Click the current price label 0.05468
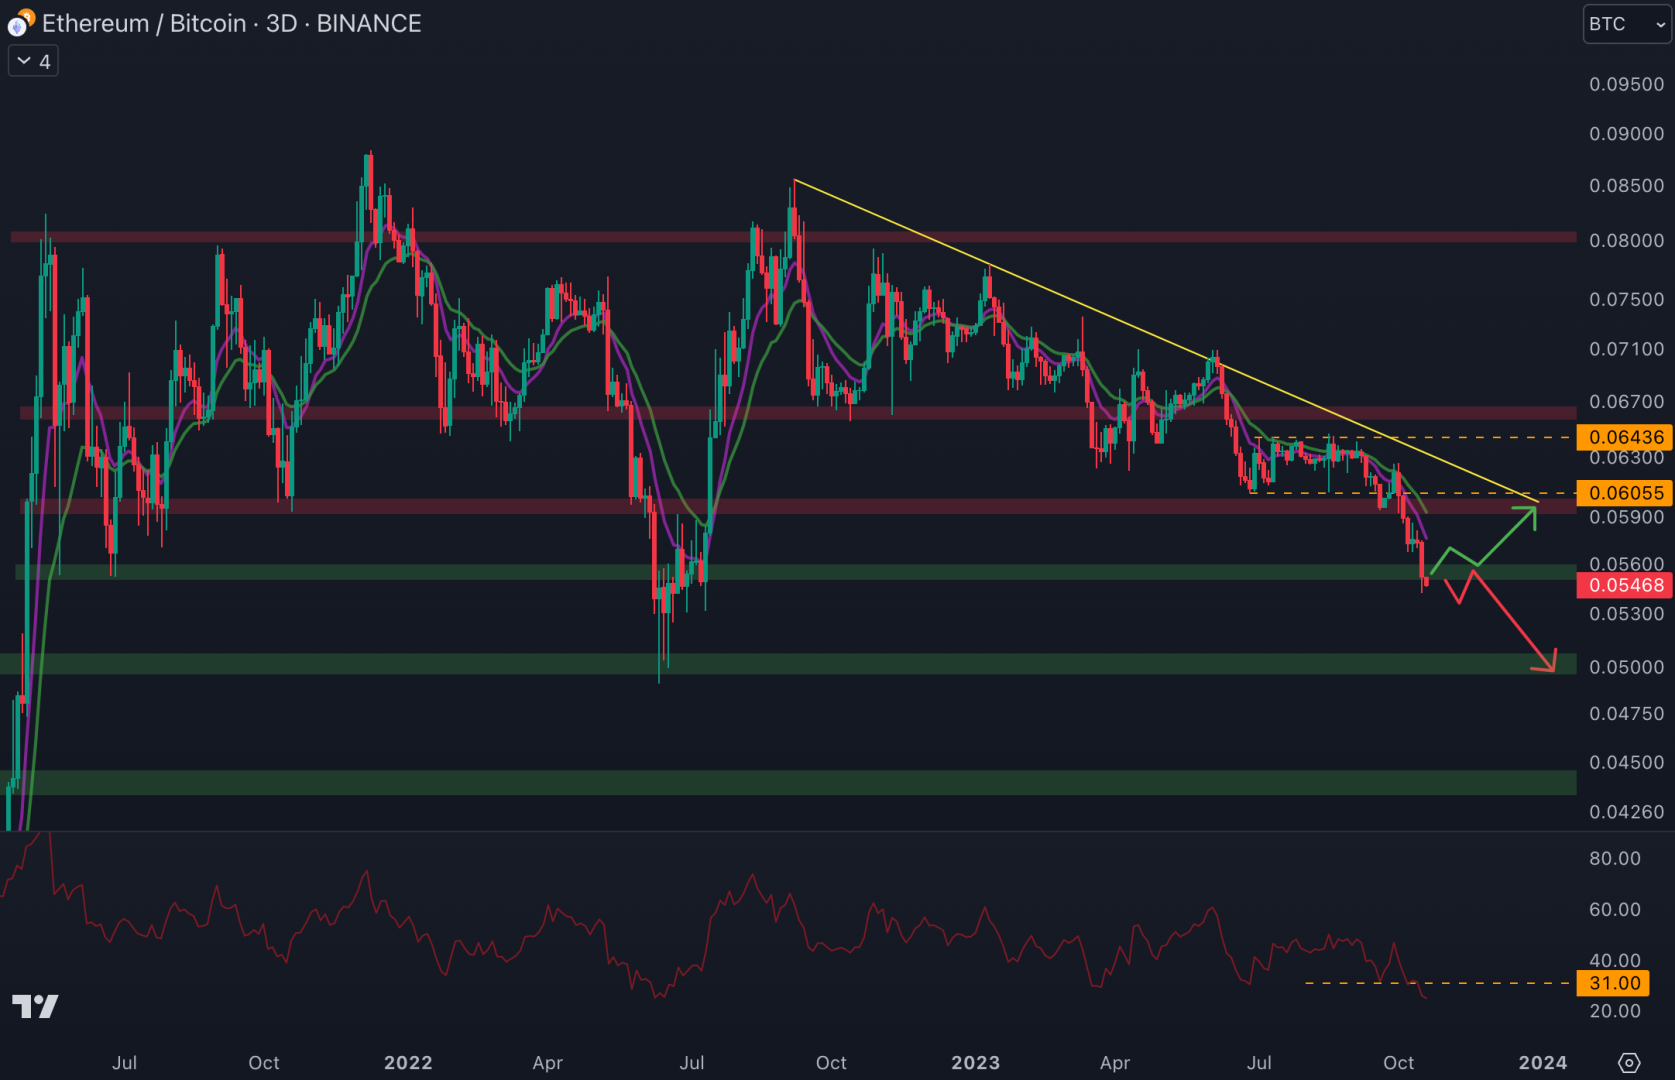The height and width of the screenshot is (1080, 1675). 1626,586
